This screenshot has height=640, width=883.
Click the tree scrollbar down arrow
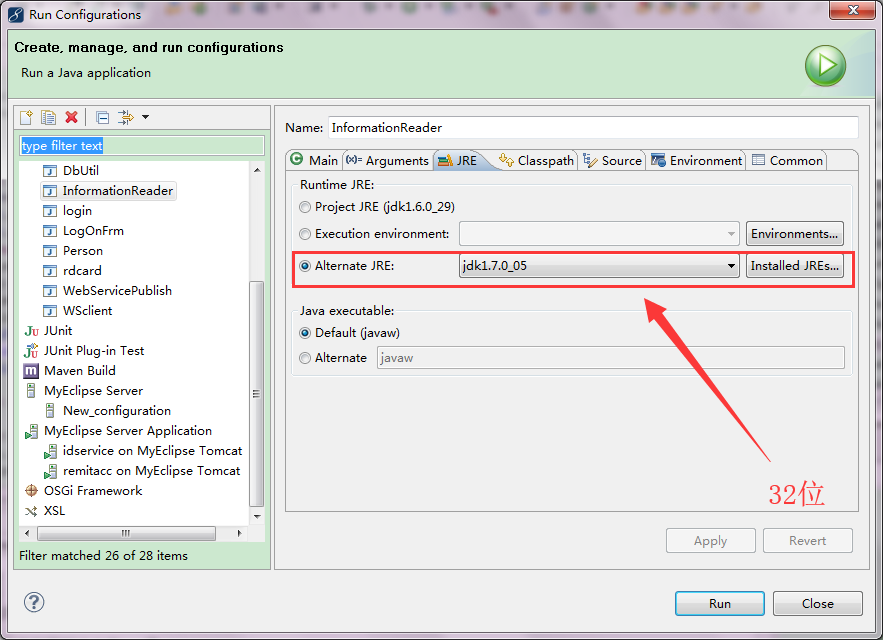click(257, 517)
